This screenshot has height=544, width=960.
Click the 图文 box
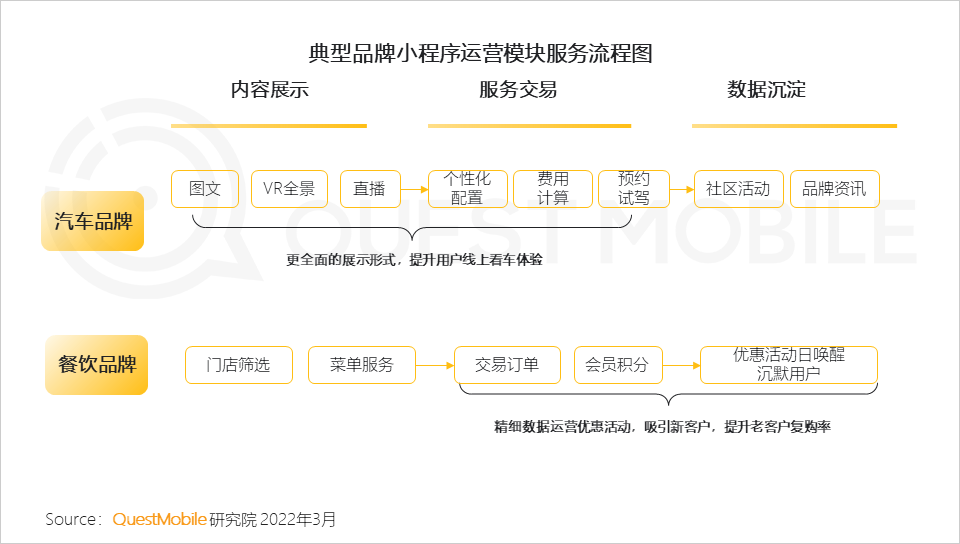pos(205,189)
